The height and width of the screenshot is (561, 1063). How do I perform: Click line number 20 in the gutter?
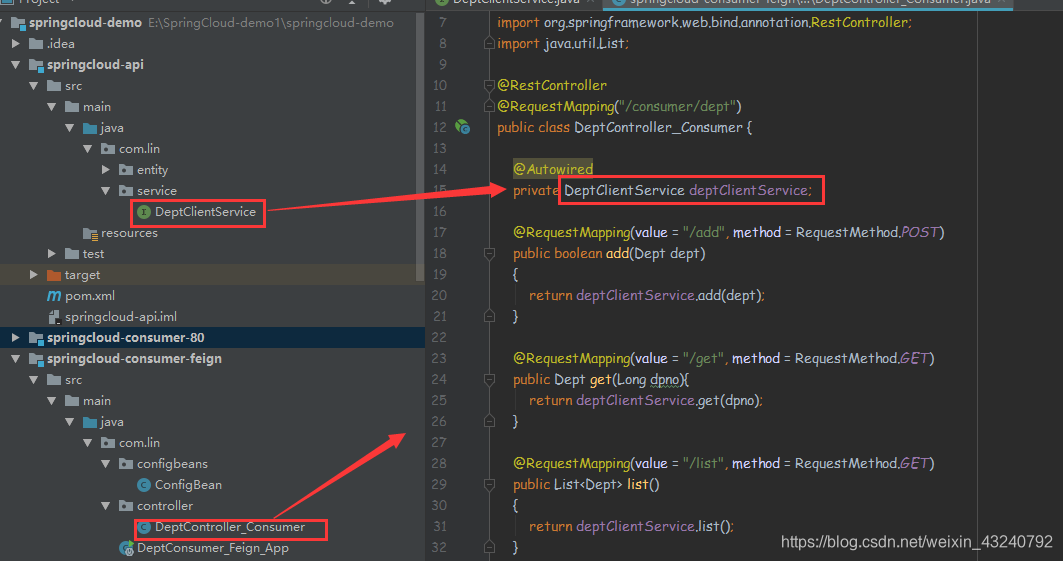439,295
